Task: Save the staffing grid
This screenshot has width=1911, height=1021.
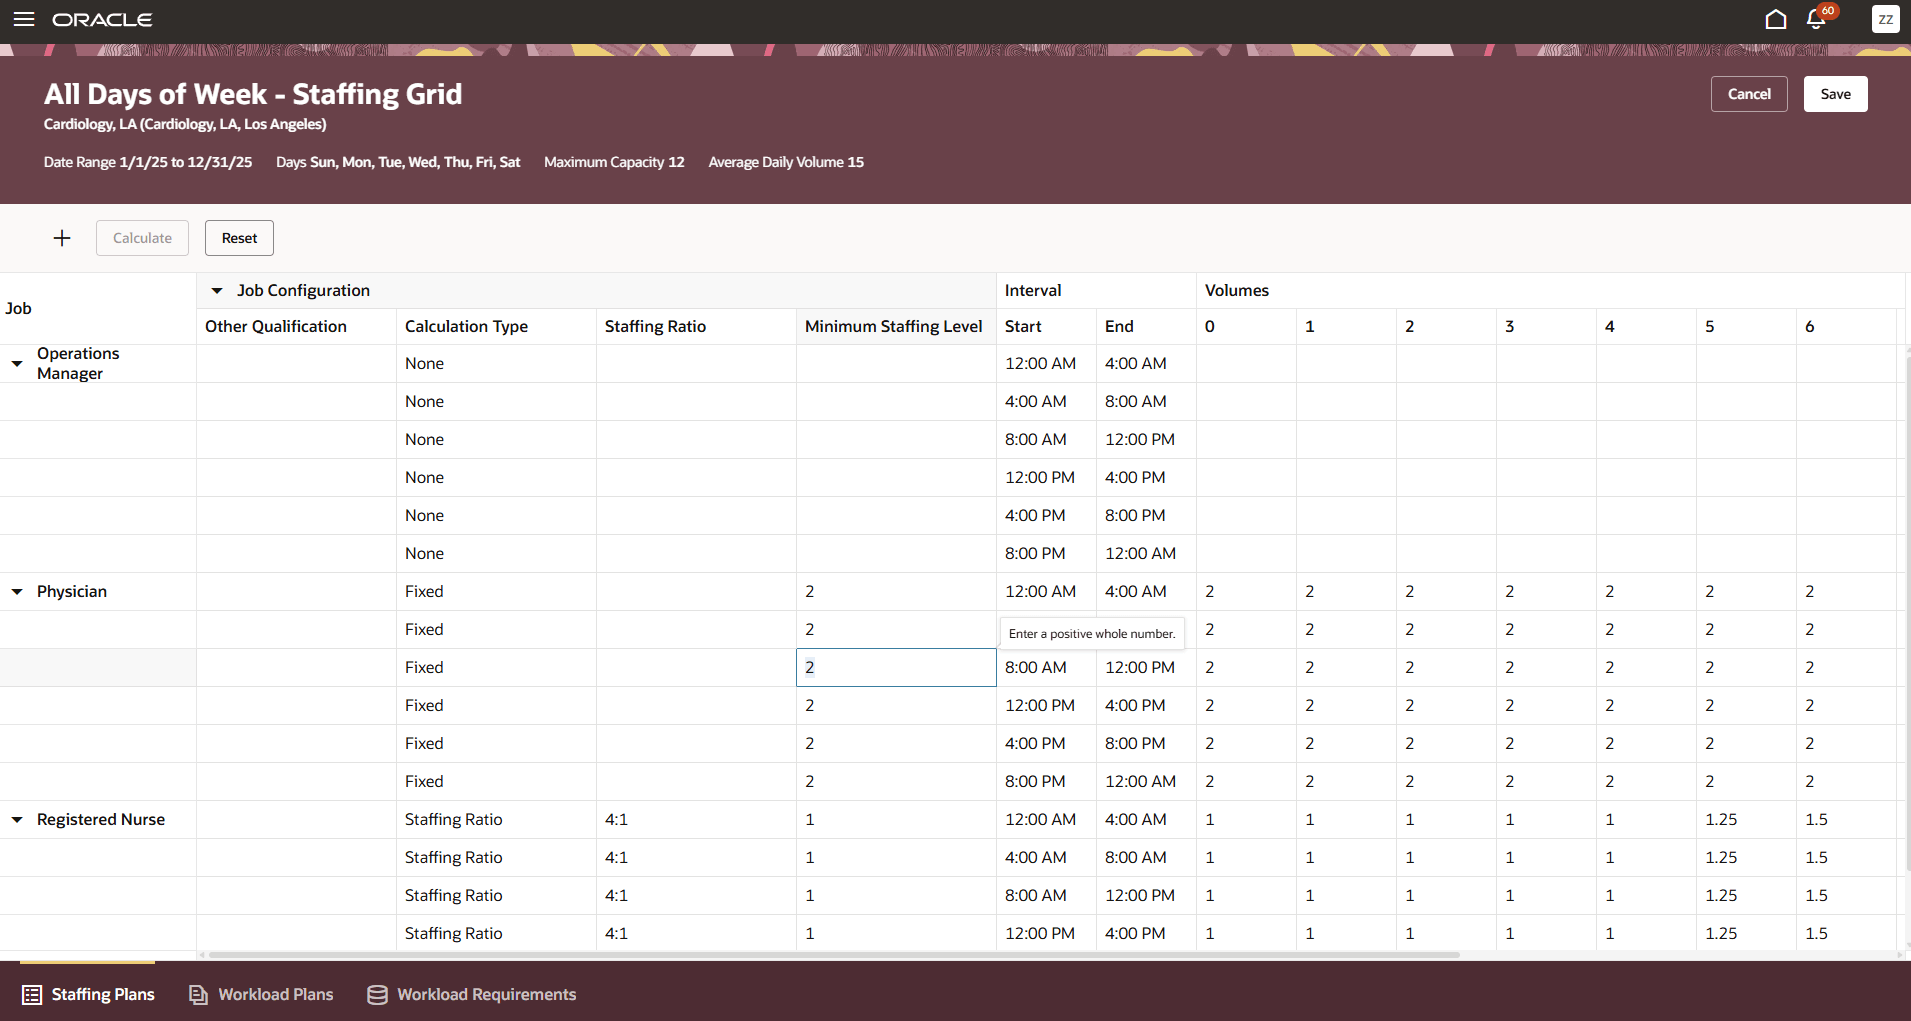Action: coord(1835,93)
